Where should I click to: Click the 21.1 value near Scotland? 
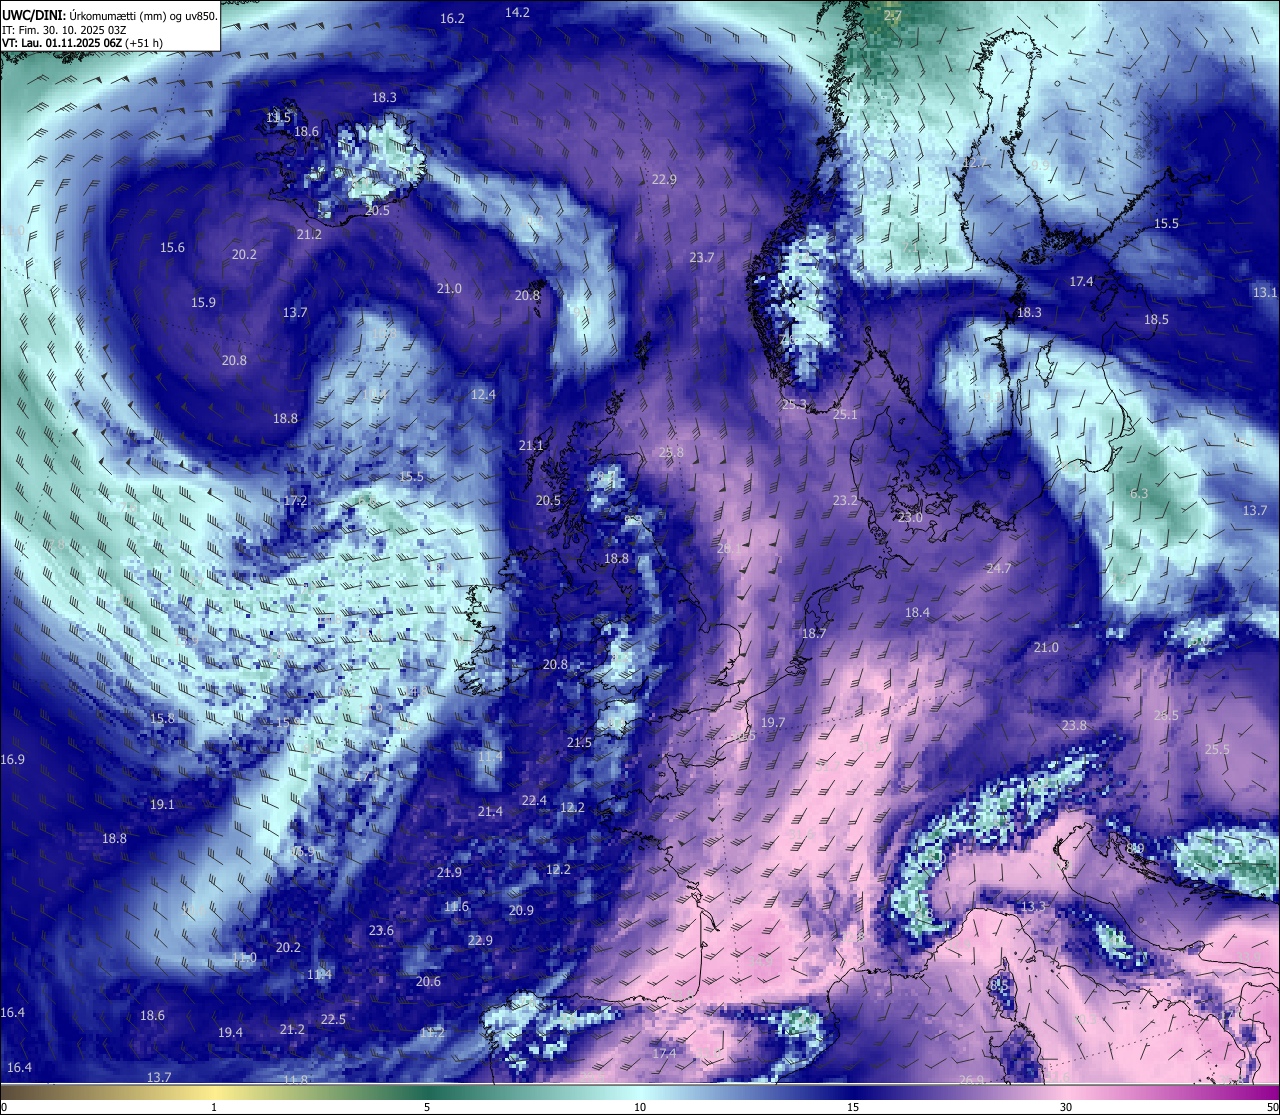[x=531, y=445]
